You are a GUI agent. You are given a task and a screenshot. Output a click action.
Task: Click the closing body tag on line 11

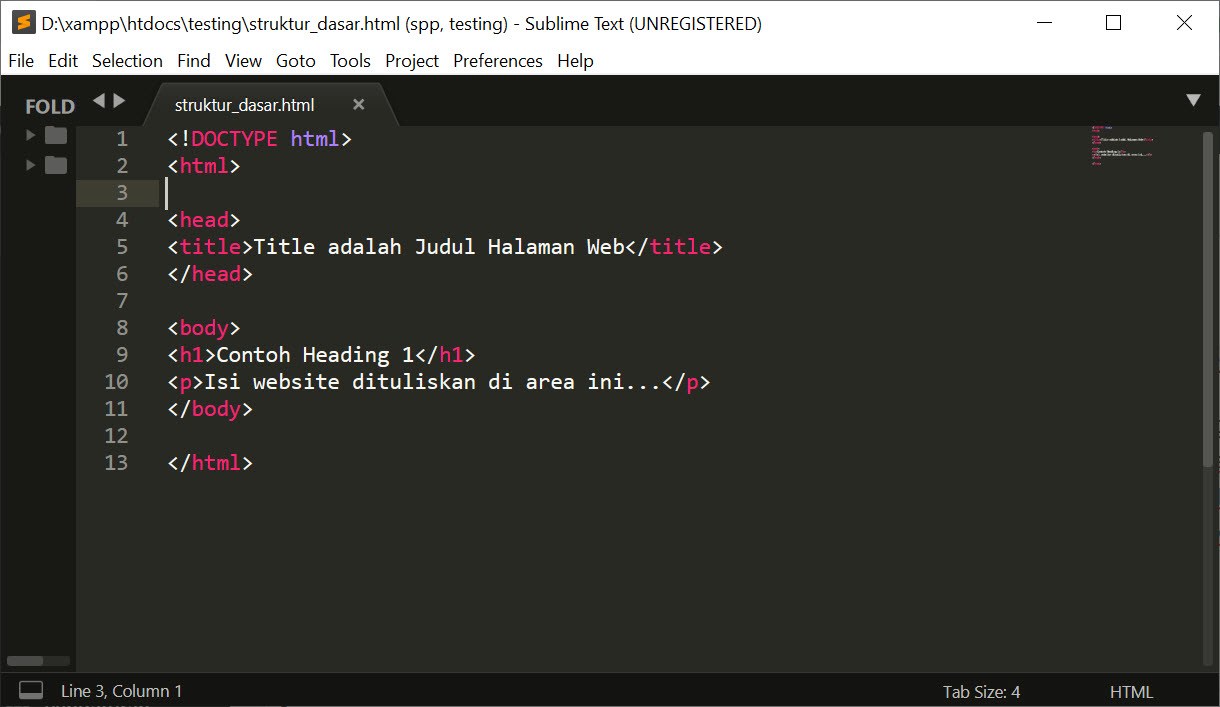click(x=210, y=409)
